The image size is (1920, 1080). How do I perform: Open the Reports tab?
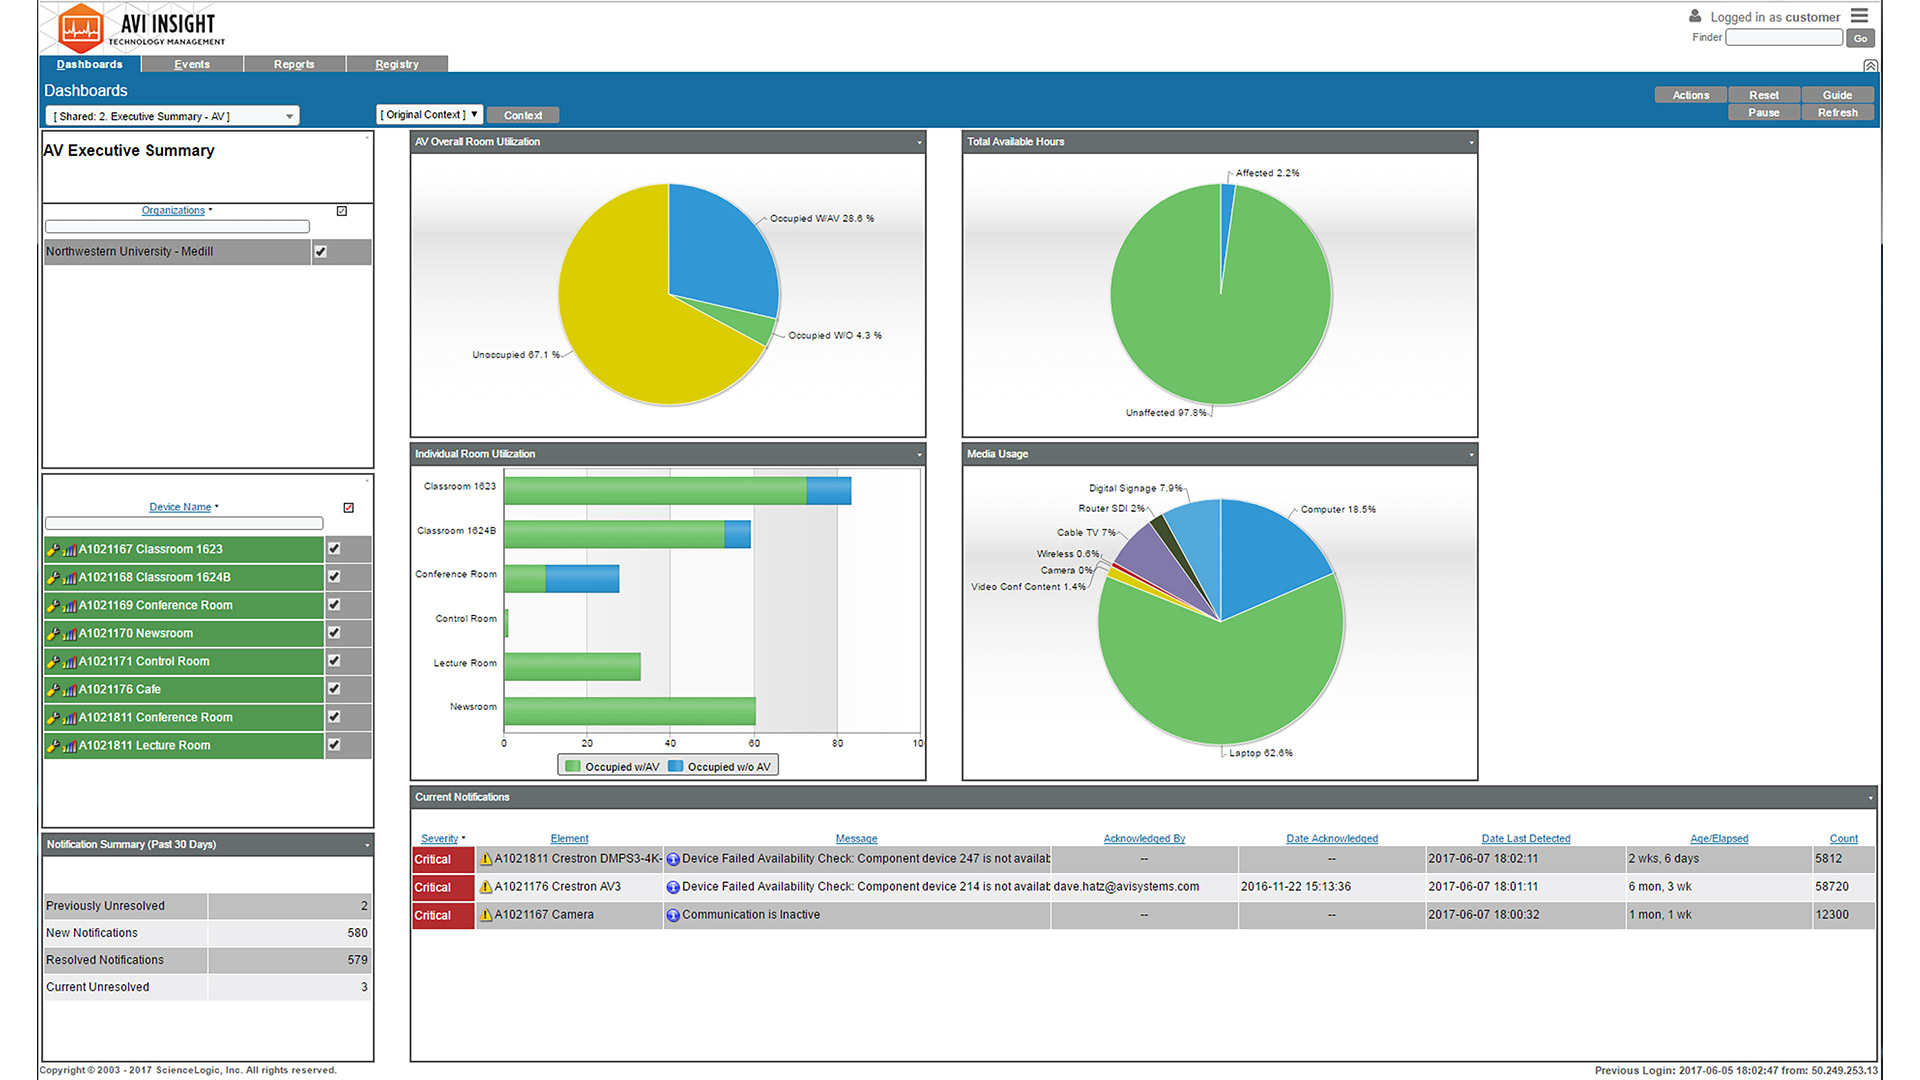[294, 64]
